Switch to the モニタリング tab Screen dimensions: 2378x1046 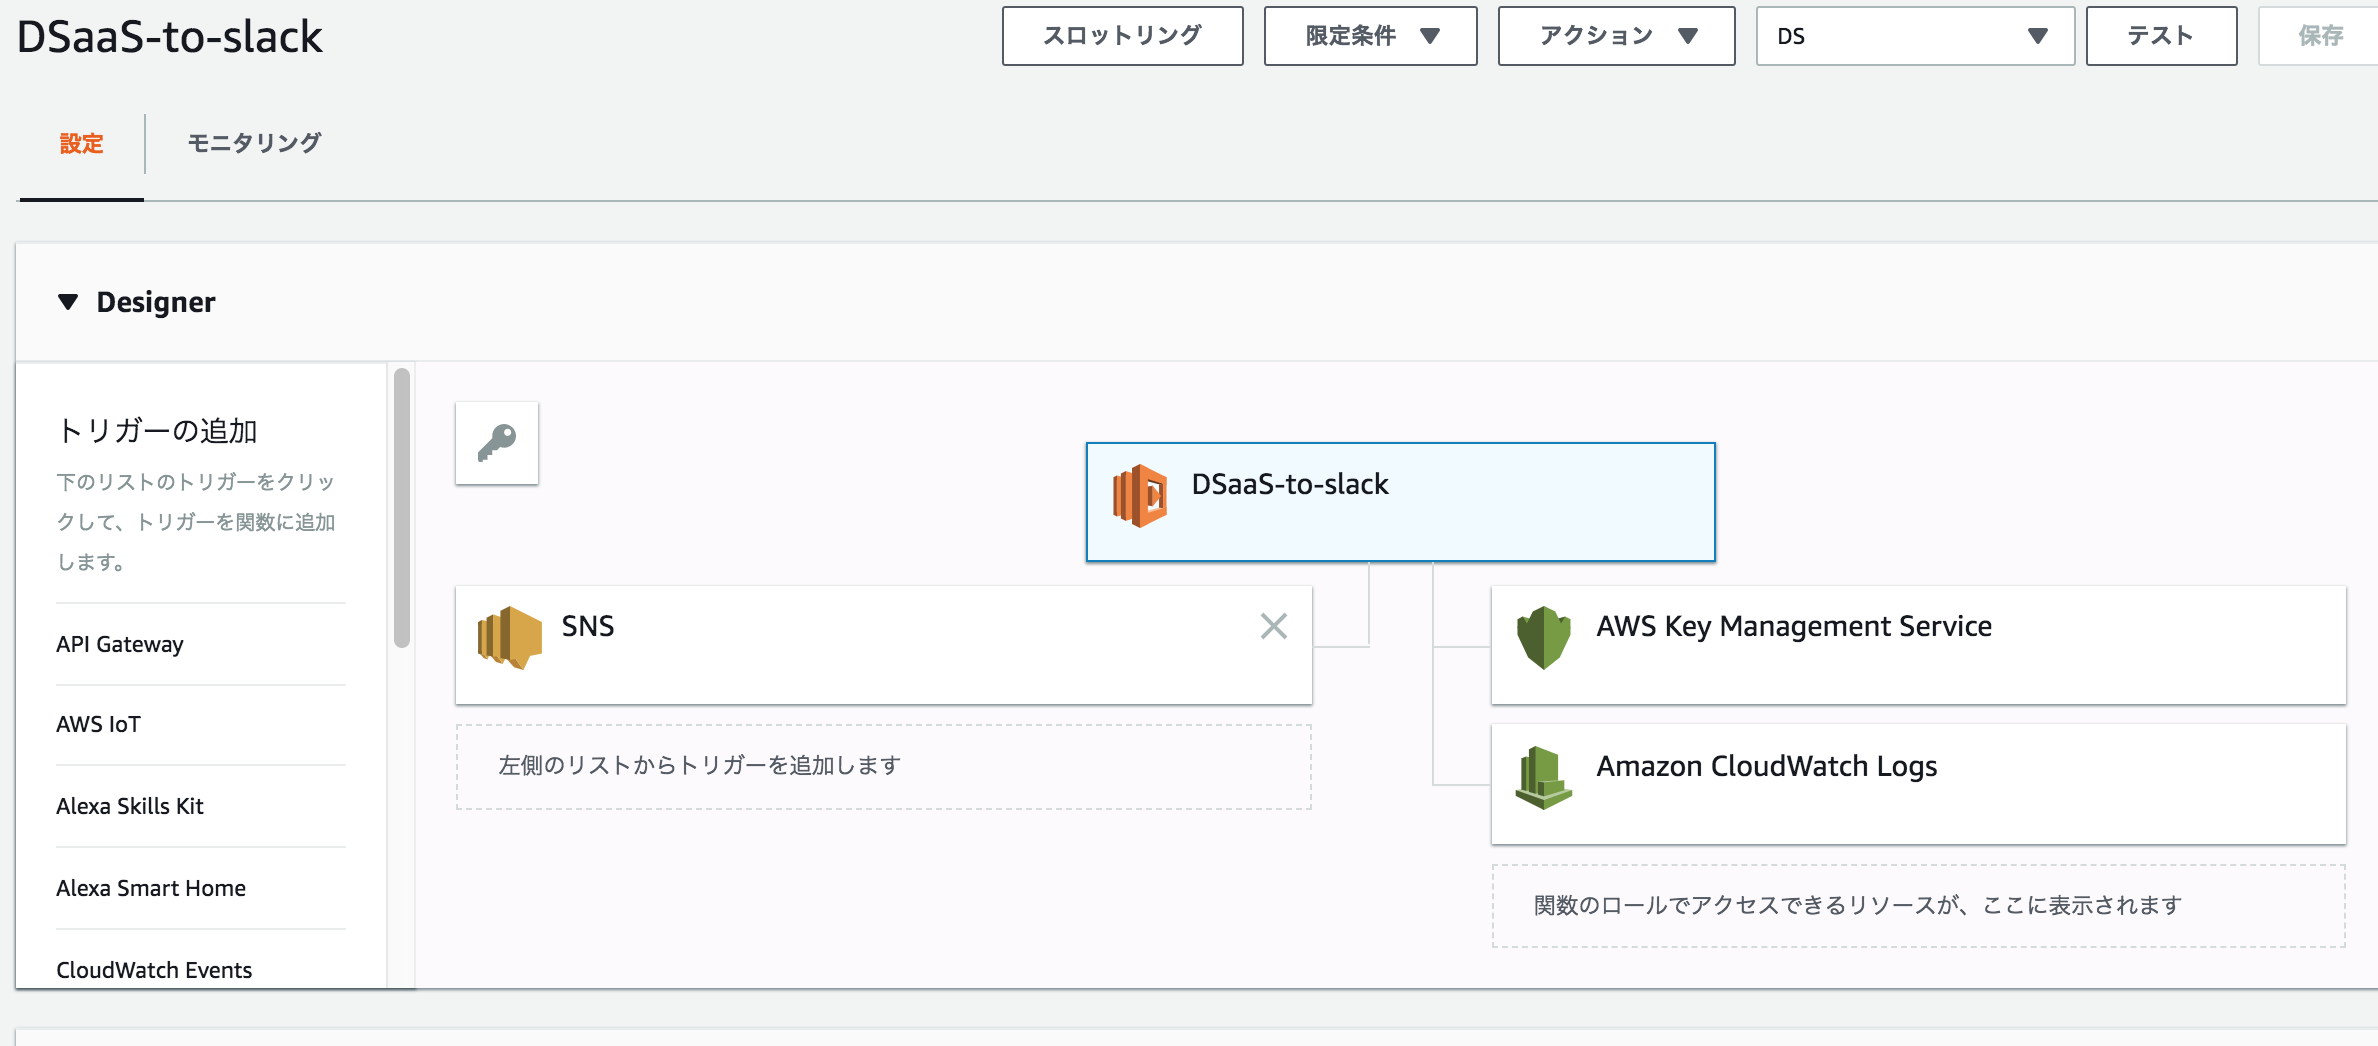[255, 143]
